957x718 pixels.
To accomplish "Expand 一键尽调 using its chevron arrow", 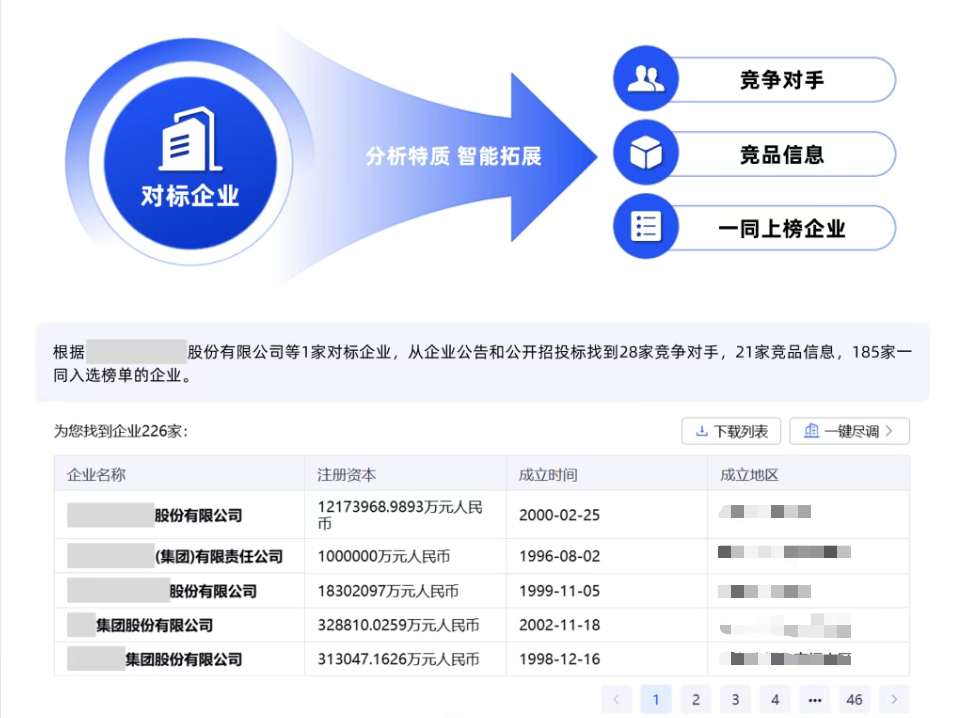I will (890, 431).
